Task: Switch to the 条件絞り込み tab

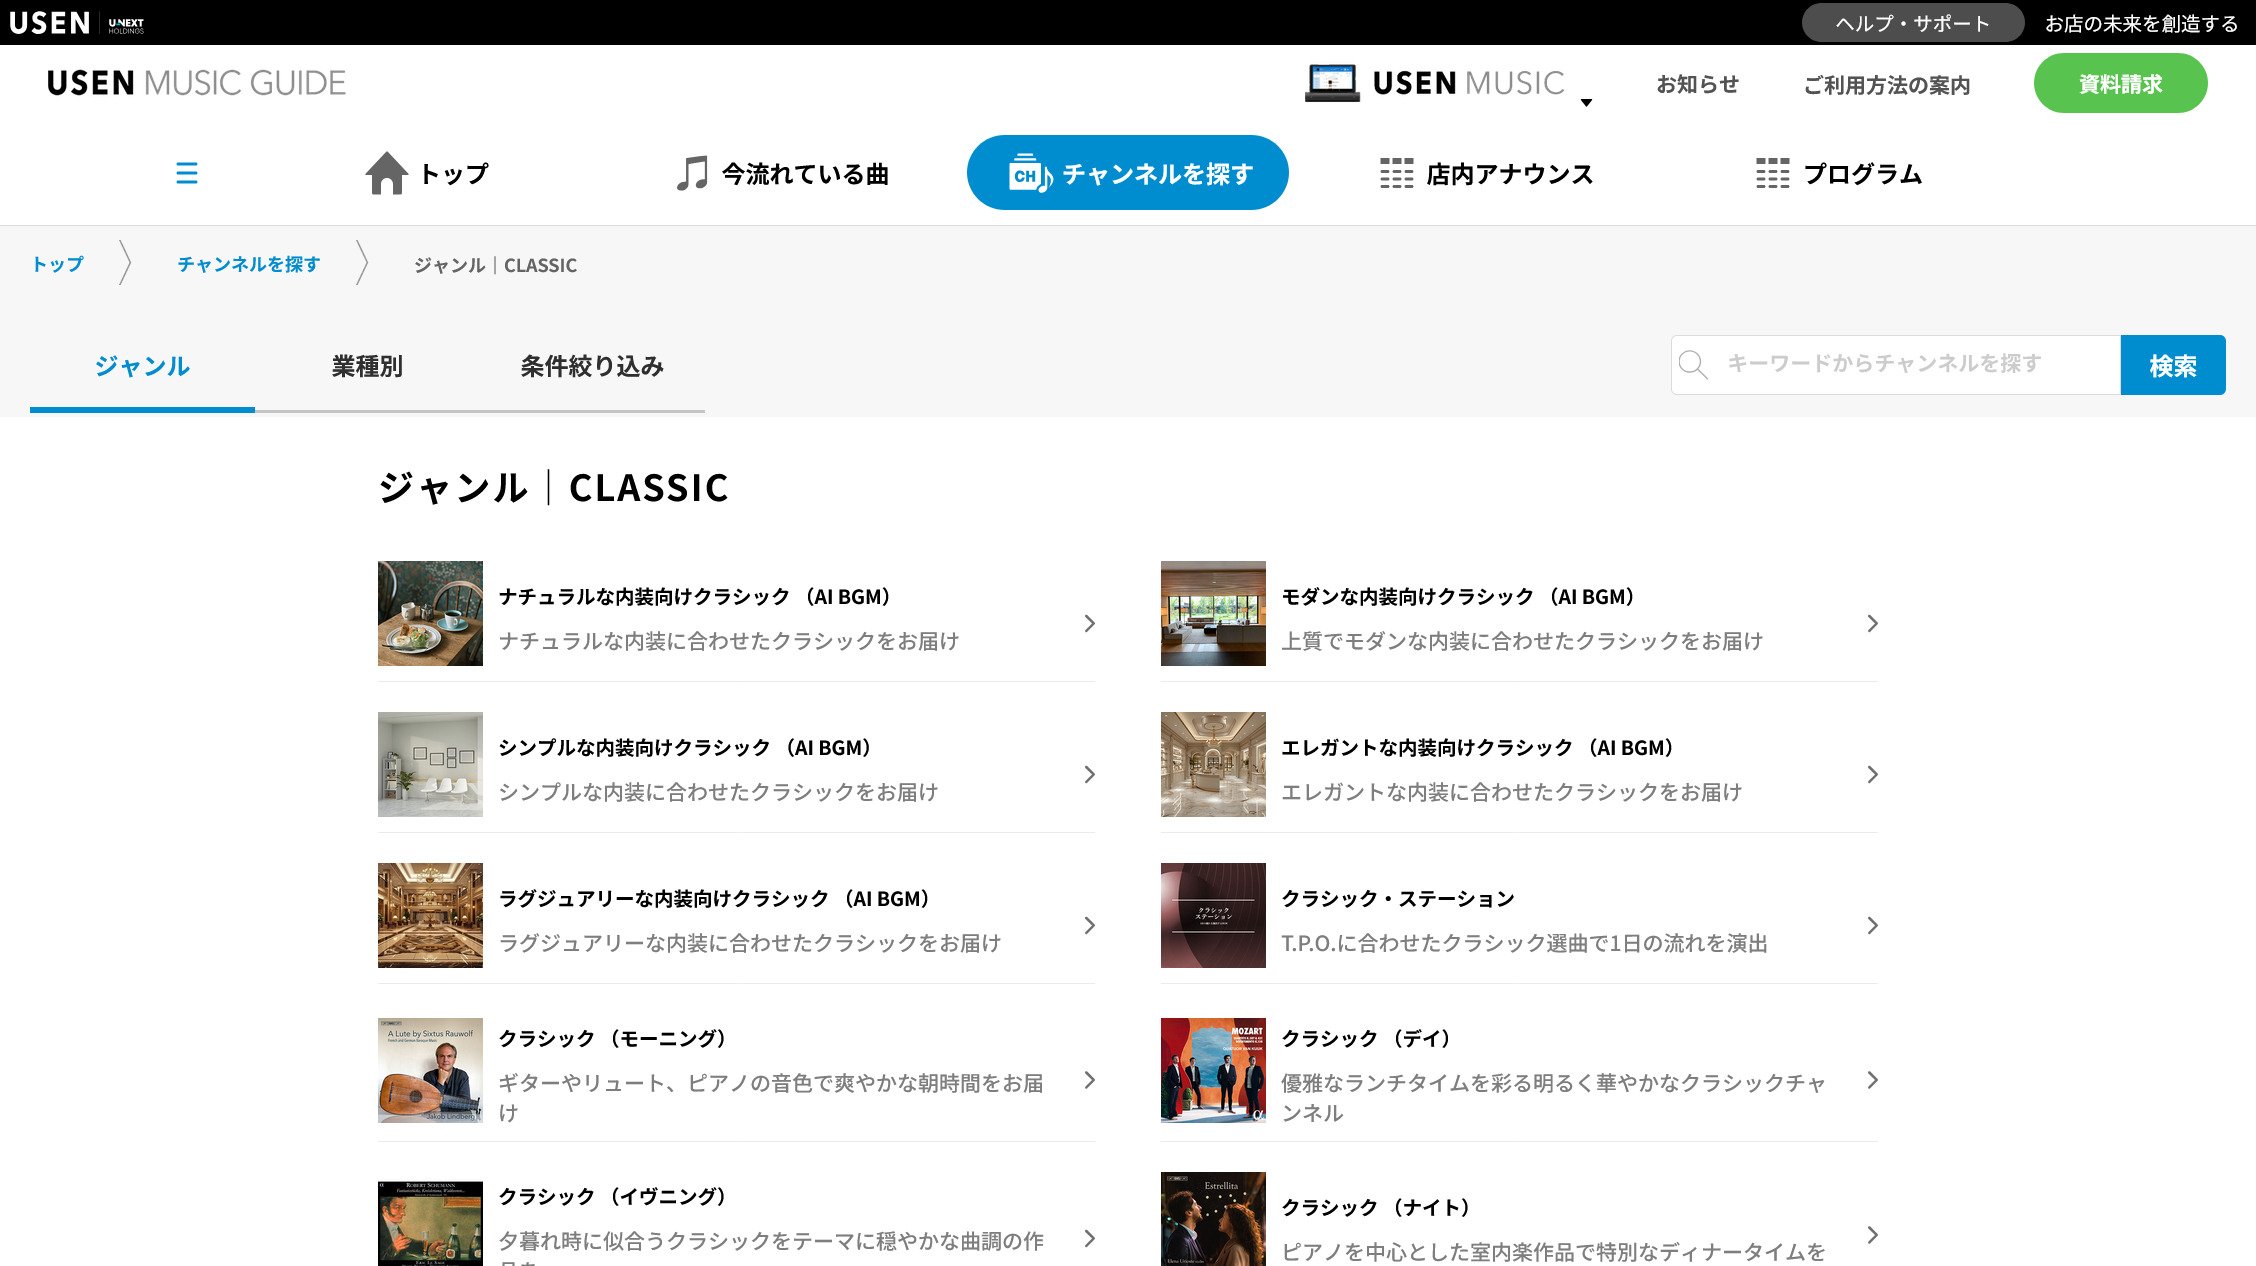Action: click(592, 366)
